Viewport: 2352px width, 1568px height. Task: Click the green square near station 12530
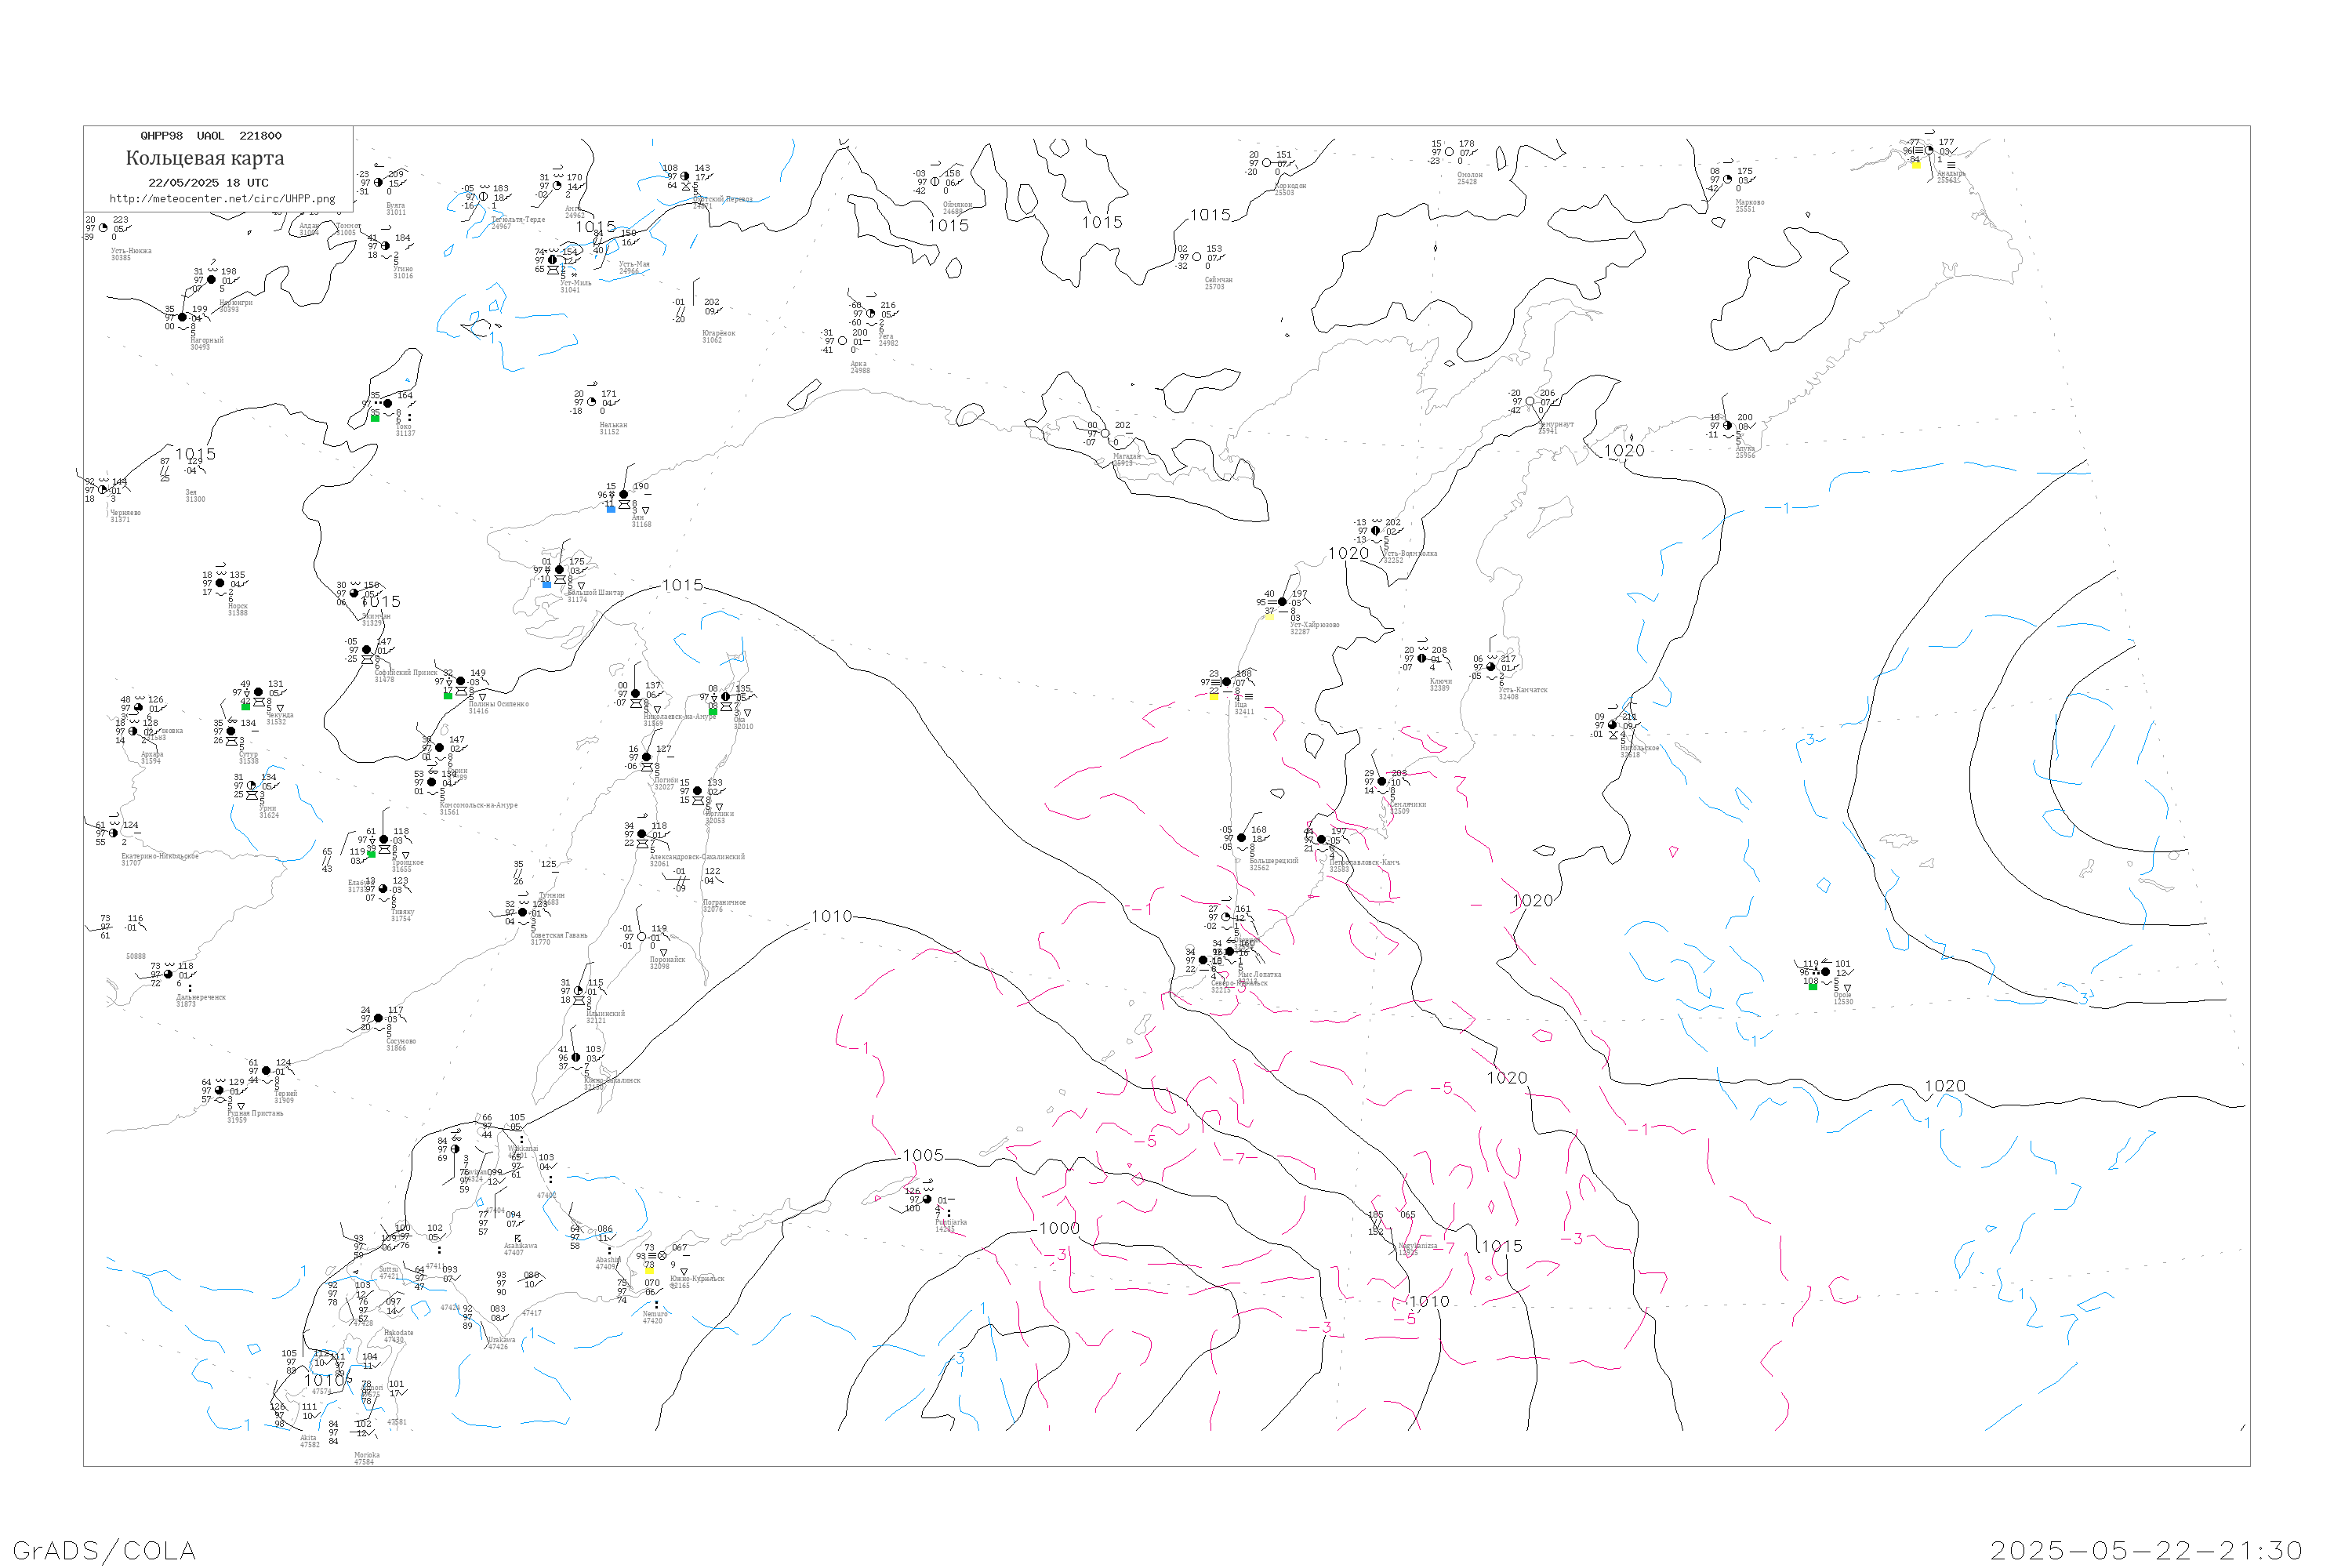pyautogui.click(x=1813, y=987)
